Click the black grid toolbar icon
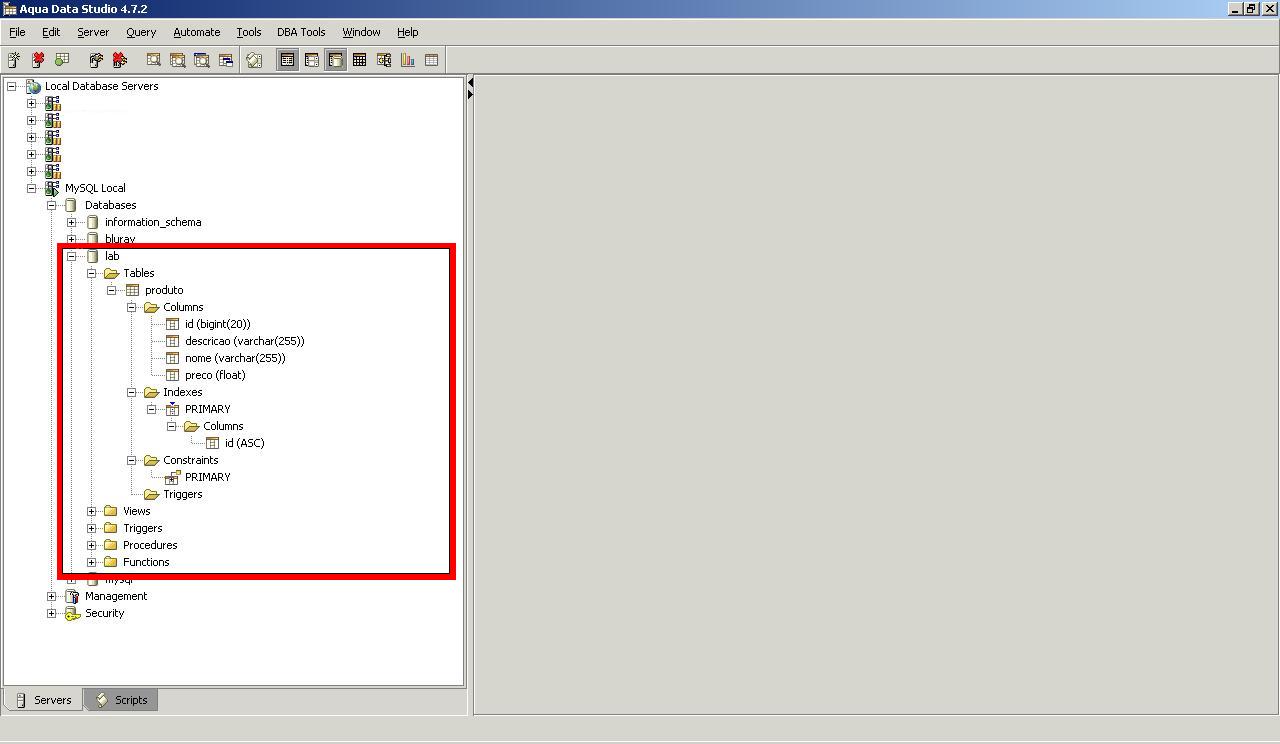The height and width of the screenshot is (744, 1280). (360, 60)
